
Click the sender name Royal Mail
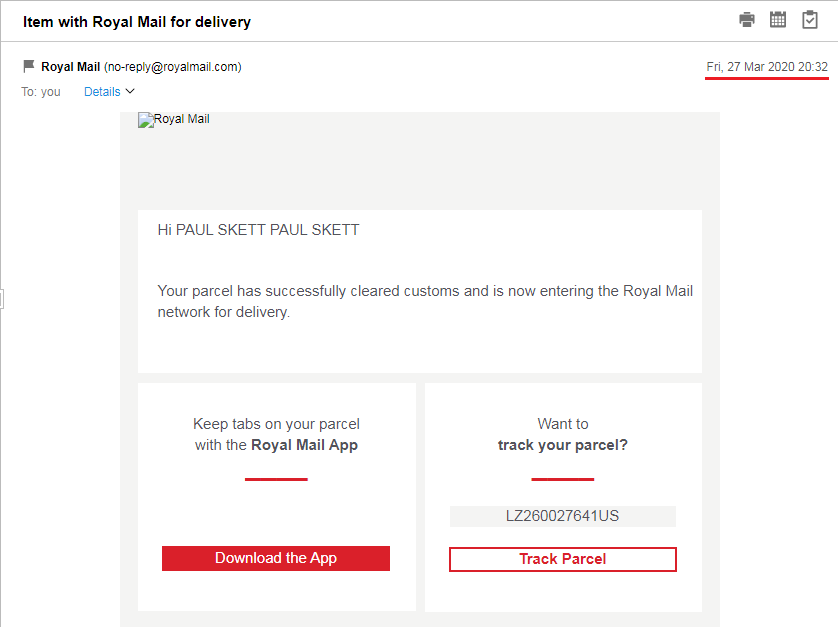click(70, 67)
